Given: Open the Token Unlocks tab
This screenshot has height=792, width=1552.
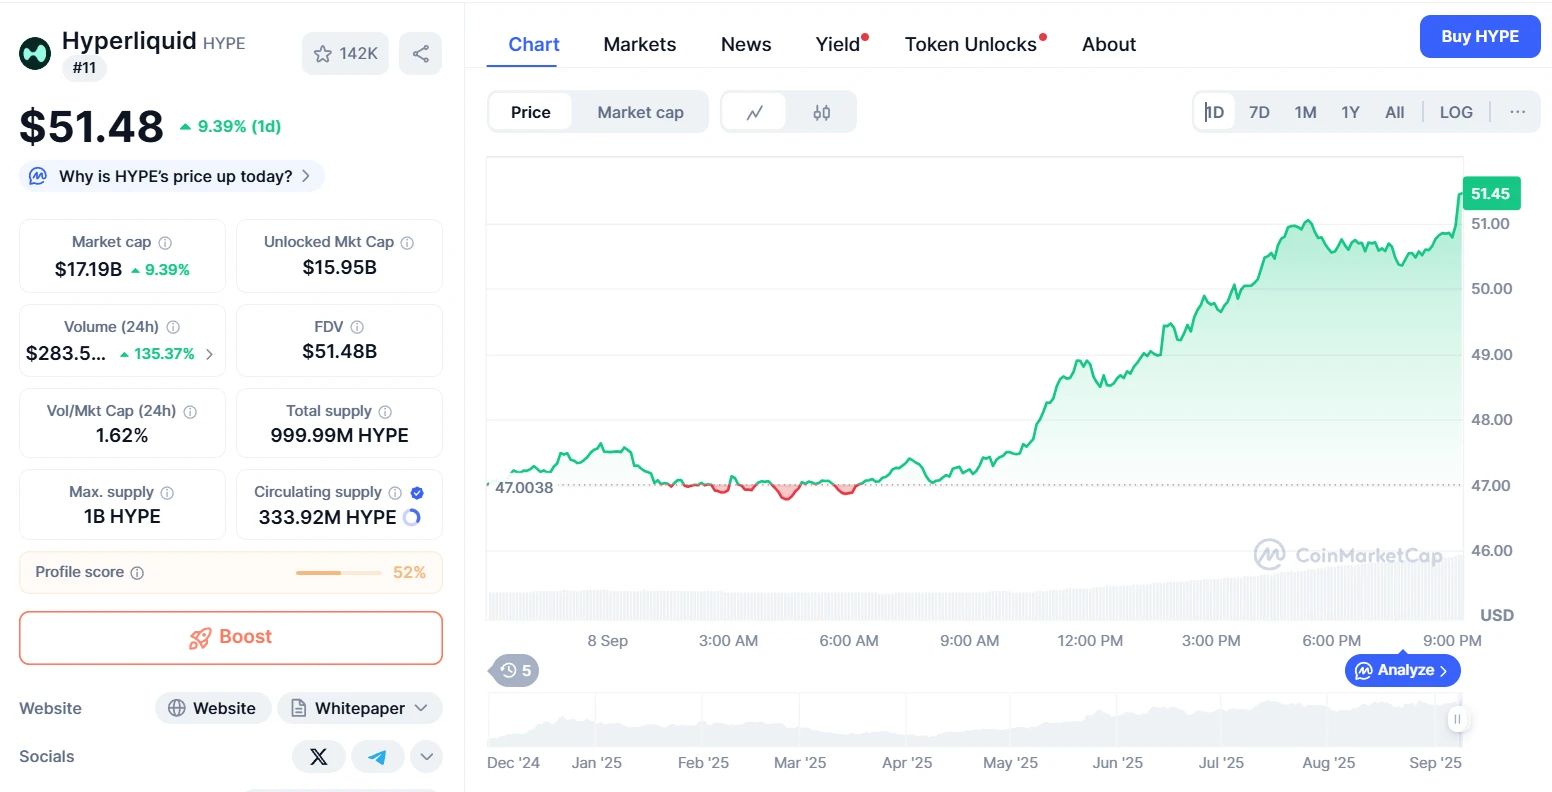Looking at the screenshot, I should (970, 44).
